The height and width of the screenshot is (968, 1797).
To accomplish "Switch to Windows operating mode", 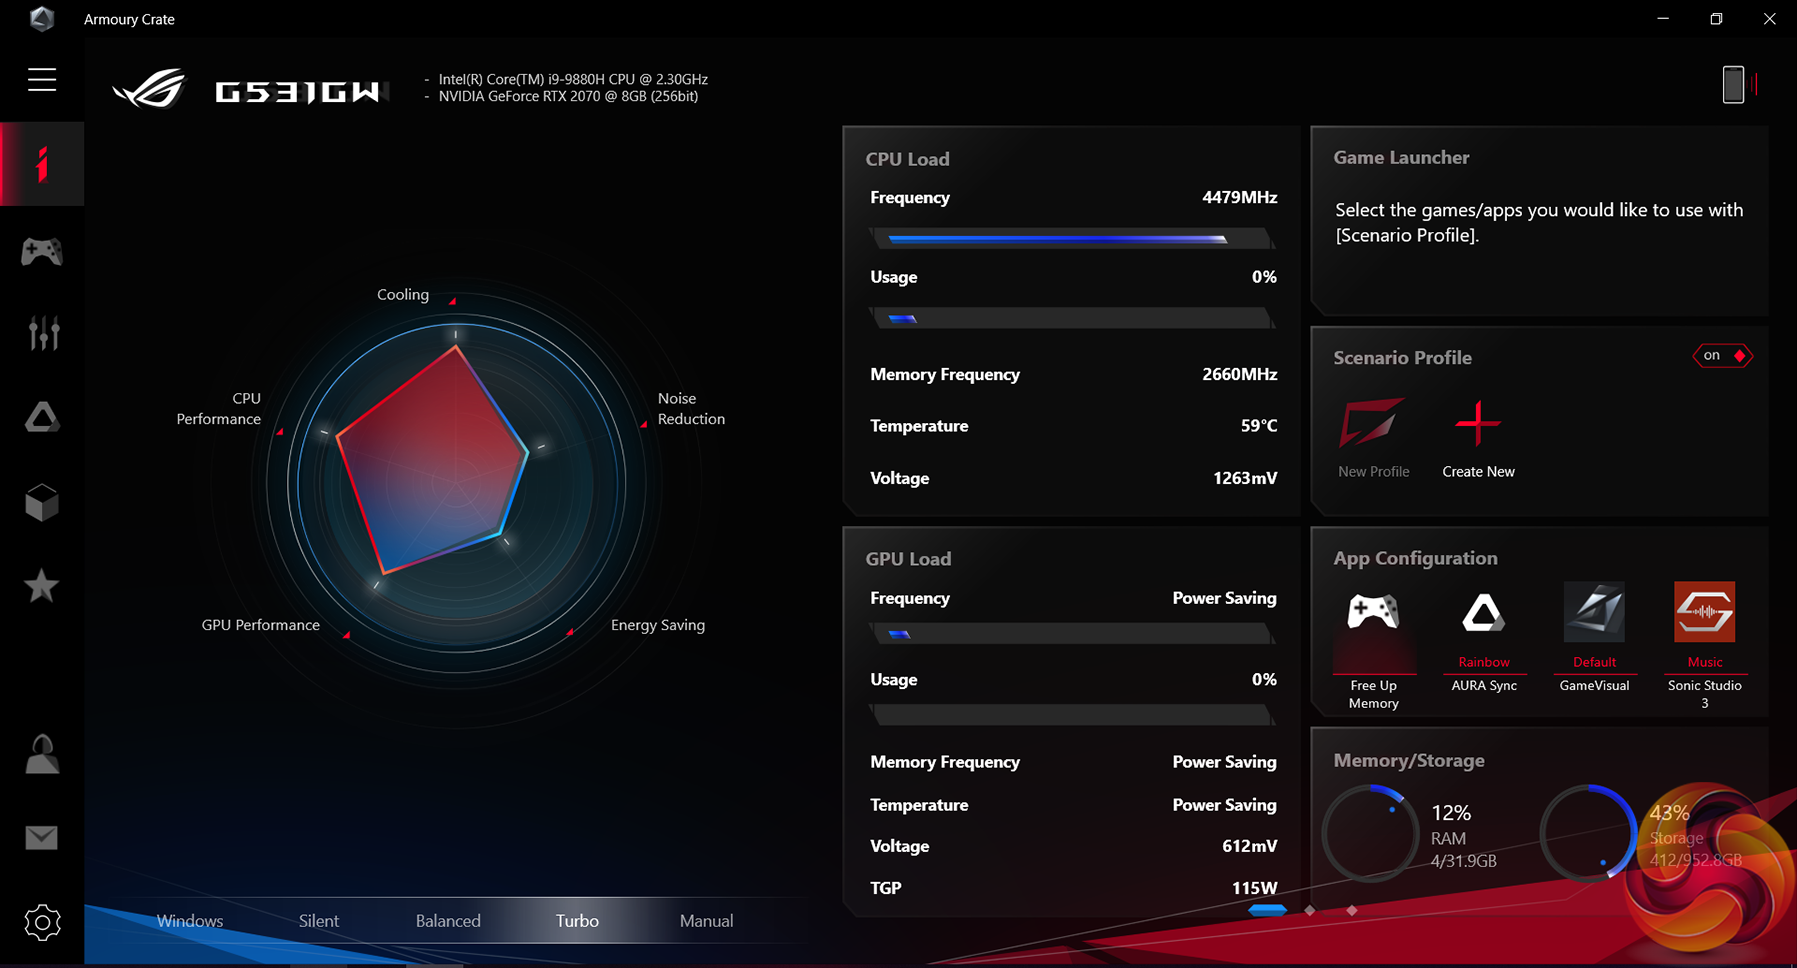I will pyautogui.click(x=190, y=921).
